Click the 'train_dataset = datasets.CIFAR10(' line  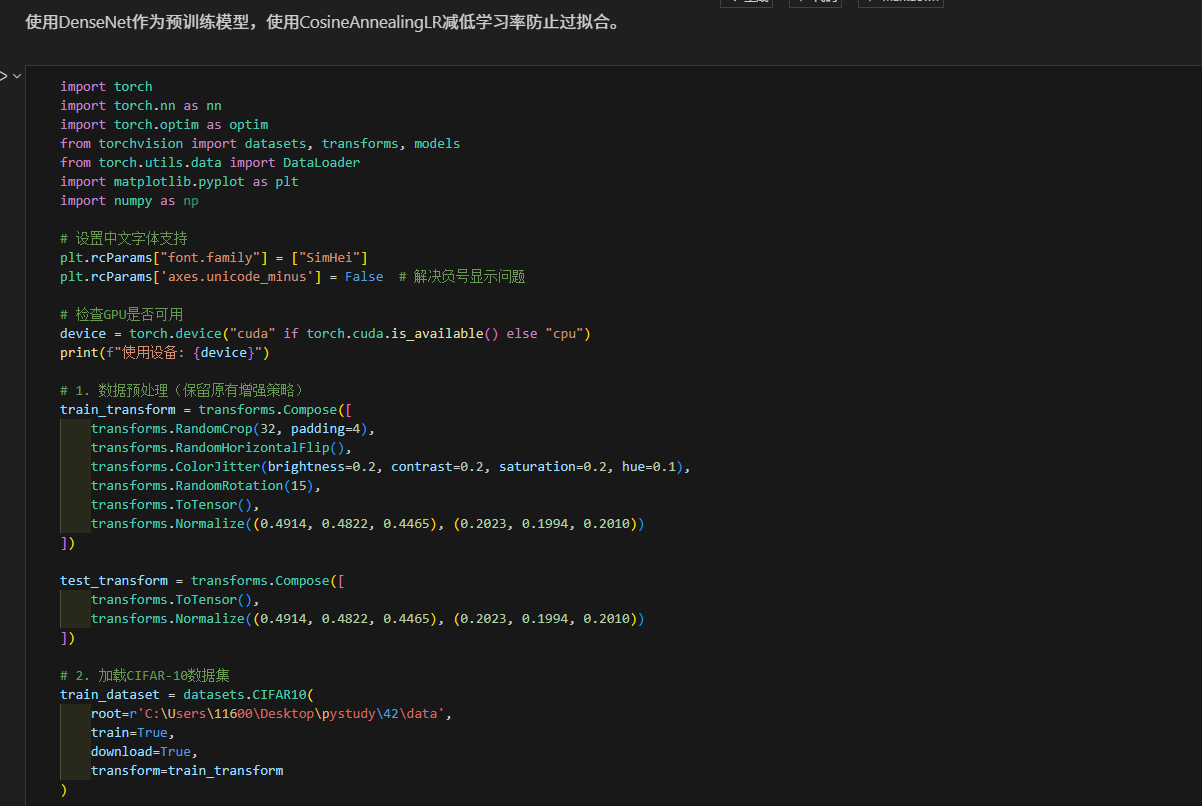point(187,694)
